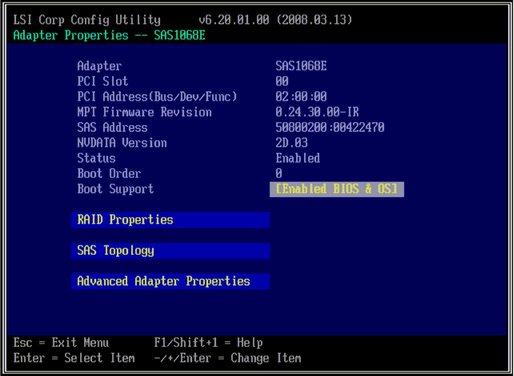
Task: Click the F1/Shift+1 = Help hint
Action: point(208,343)
